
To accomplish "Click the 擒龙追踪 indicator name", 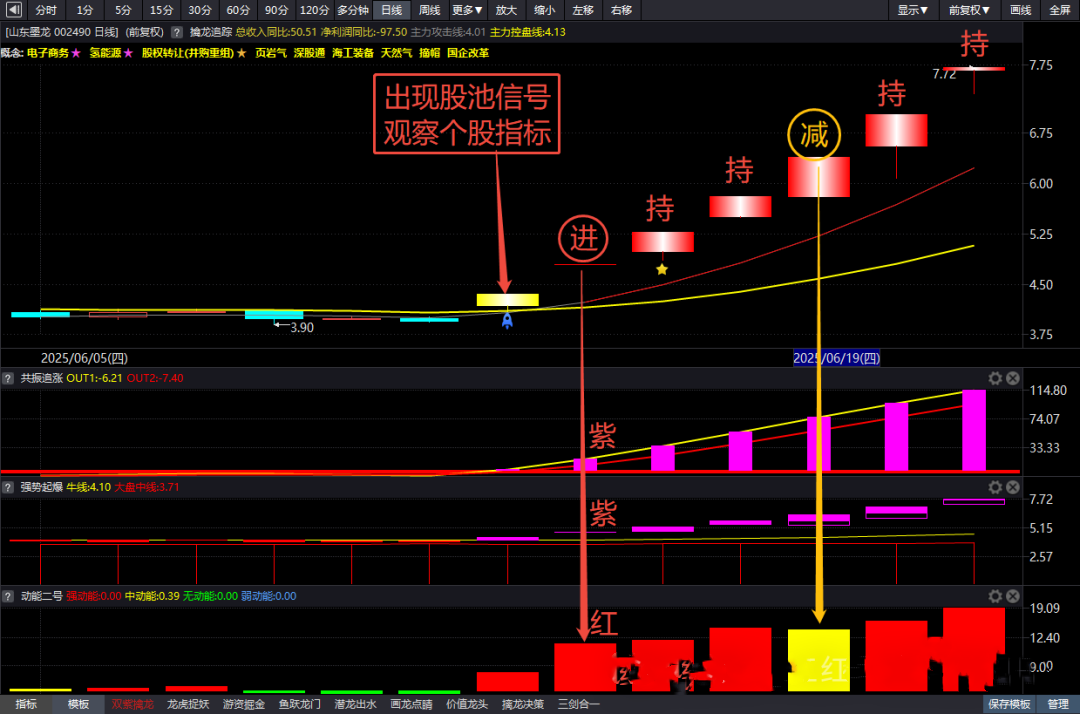I will tap(211, 32).
